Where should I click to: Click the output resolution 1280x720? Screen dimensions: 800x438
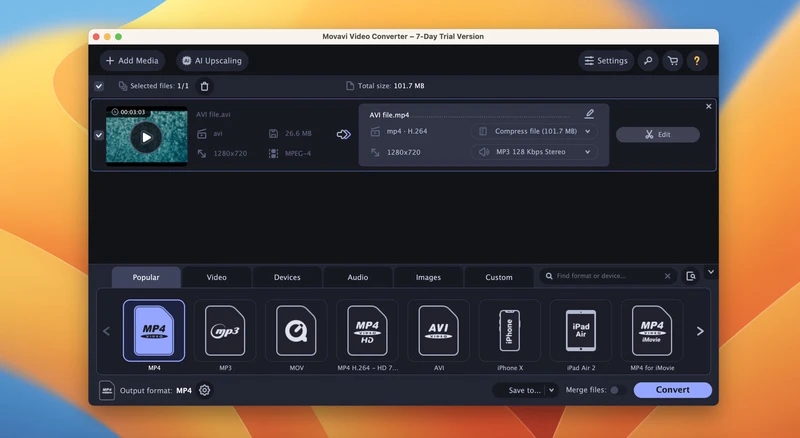(x=404, y=152)
